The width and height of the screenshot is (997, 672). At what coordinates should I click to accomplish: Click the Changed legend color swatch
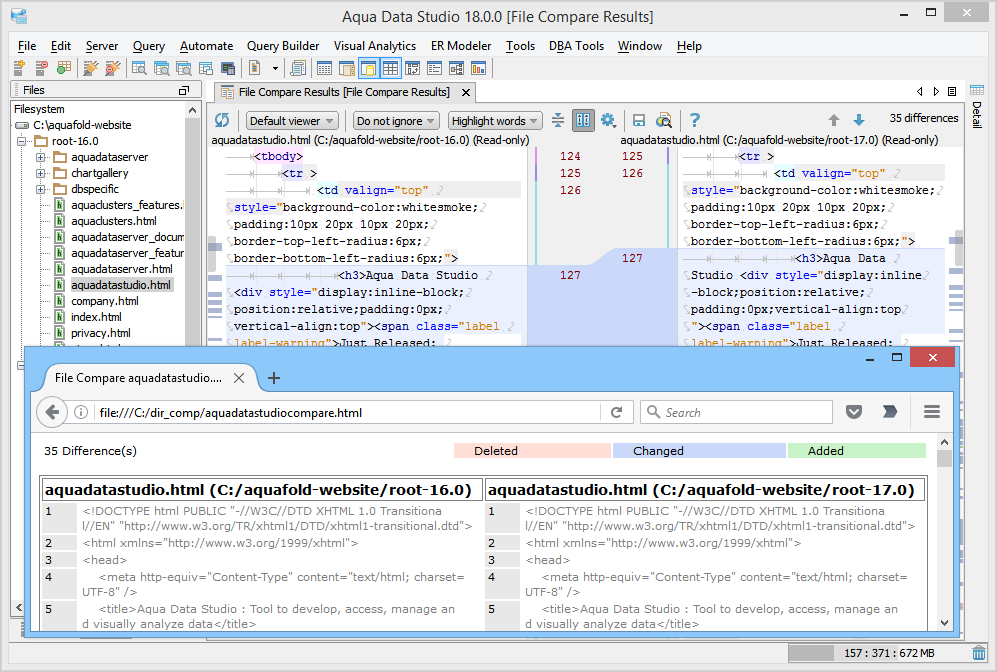pos(699,451)
